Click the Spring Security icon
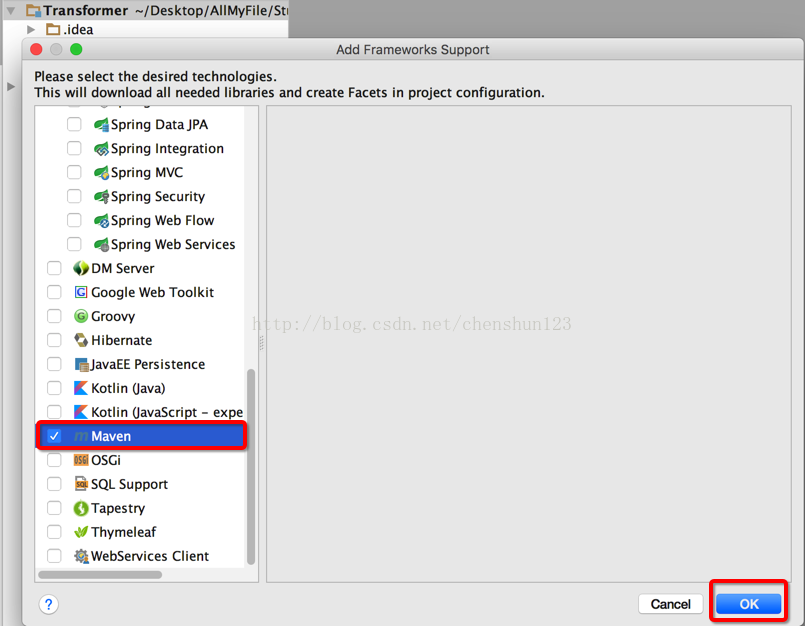This screenshot has height=626, width=805. [101, 197]
